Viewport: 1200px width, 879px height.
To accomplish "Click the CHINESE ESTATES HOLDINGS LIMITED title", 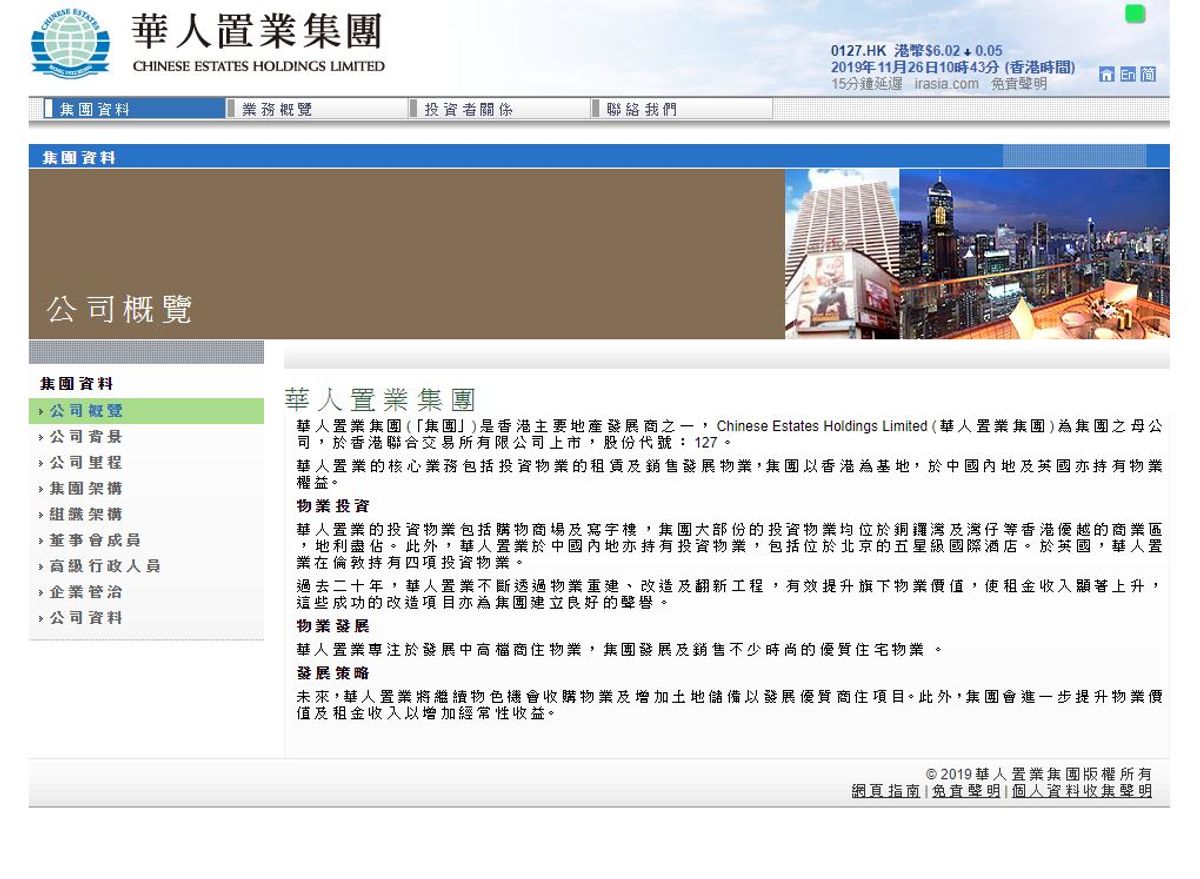I will (258, 66).
